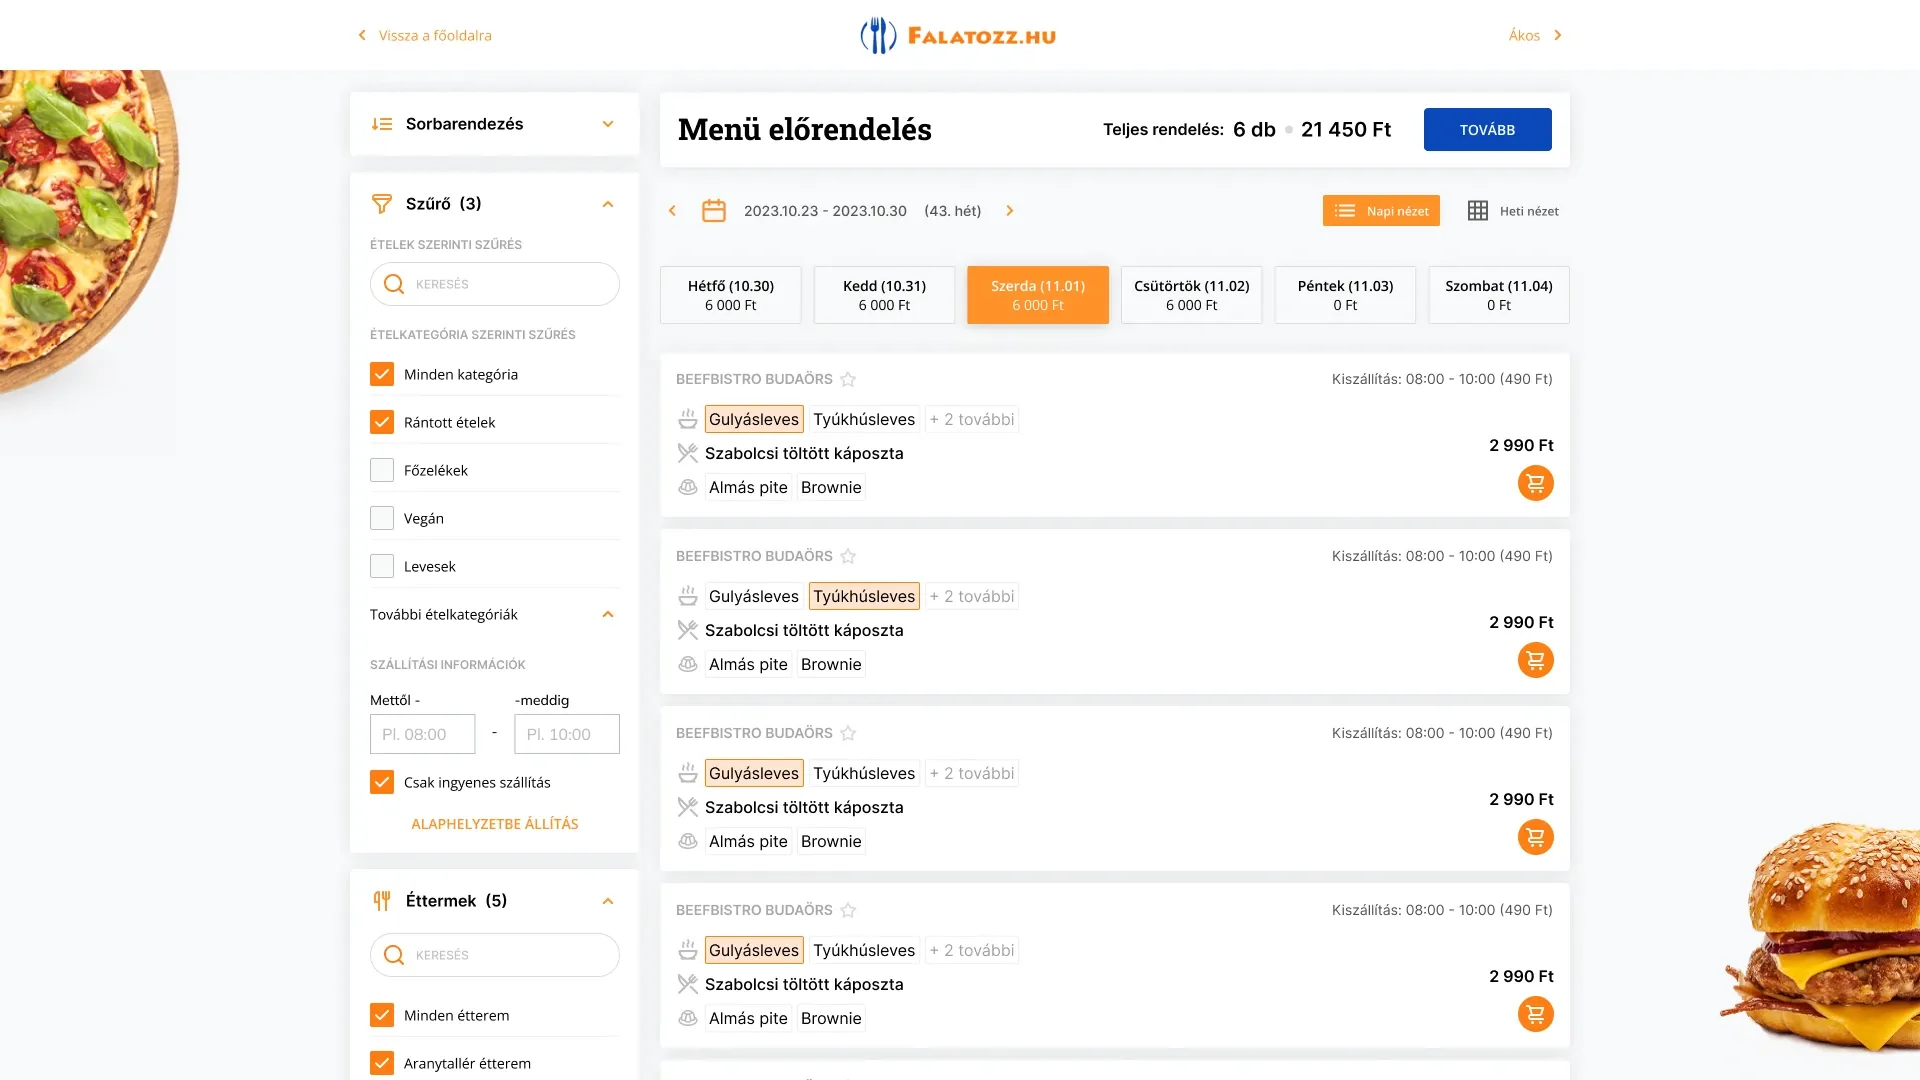Click the food search KERESÉS field
Screen dimensions: 1920x1080
[x=495, y=284]
